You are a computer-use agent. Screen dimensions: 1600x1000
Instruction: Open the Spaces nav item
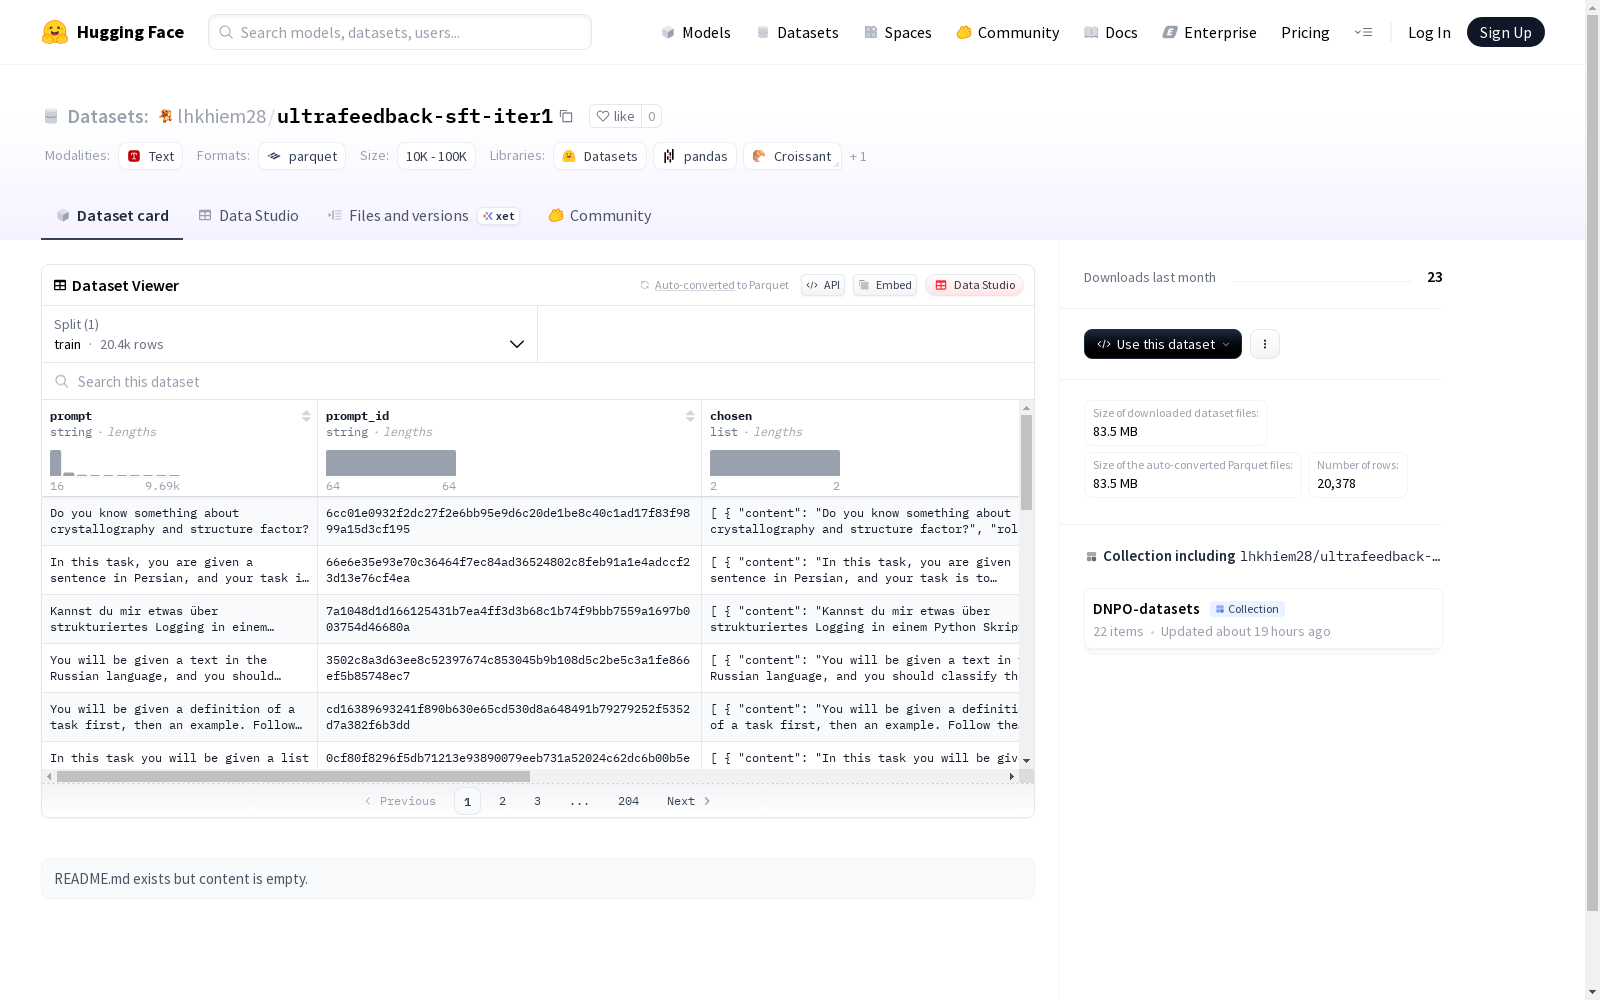click(x=897, y=32)
